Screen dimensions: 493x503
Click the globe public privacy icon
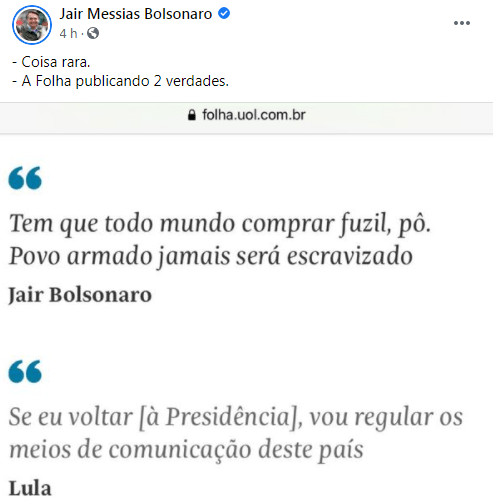(93, 33)
